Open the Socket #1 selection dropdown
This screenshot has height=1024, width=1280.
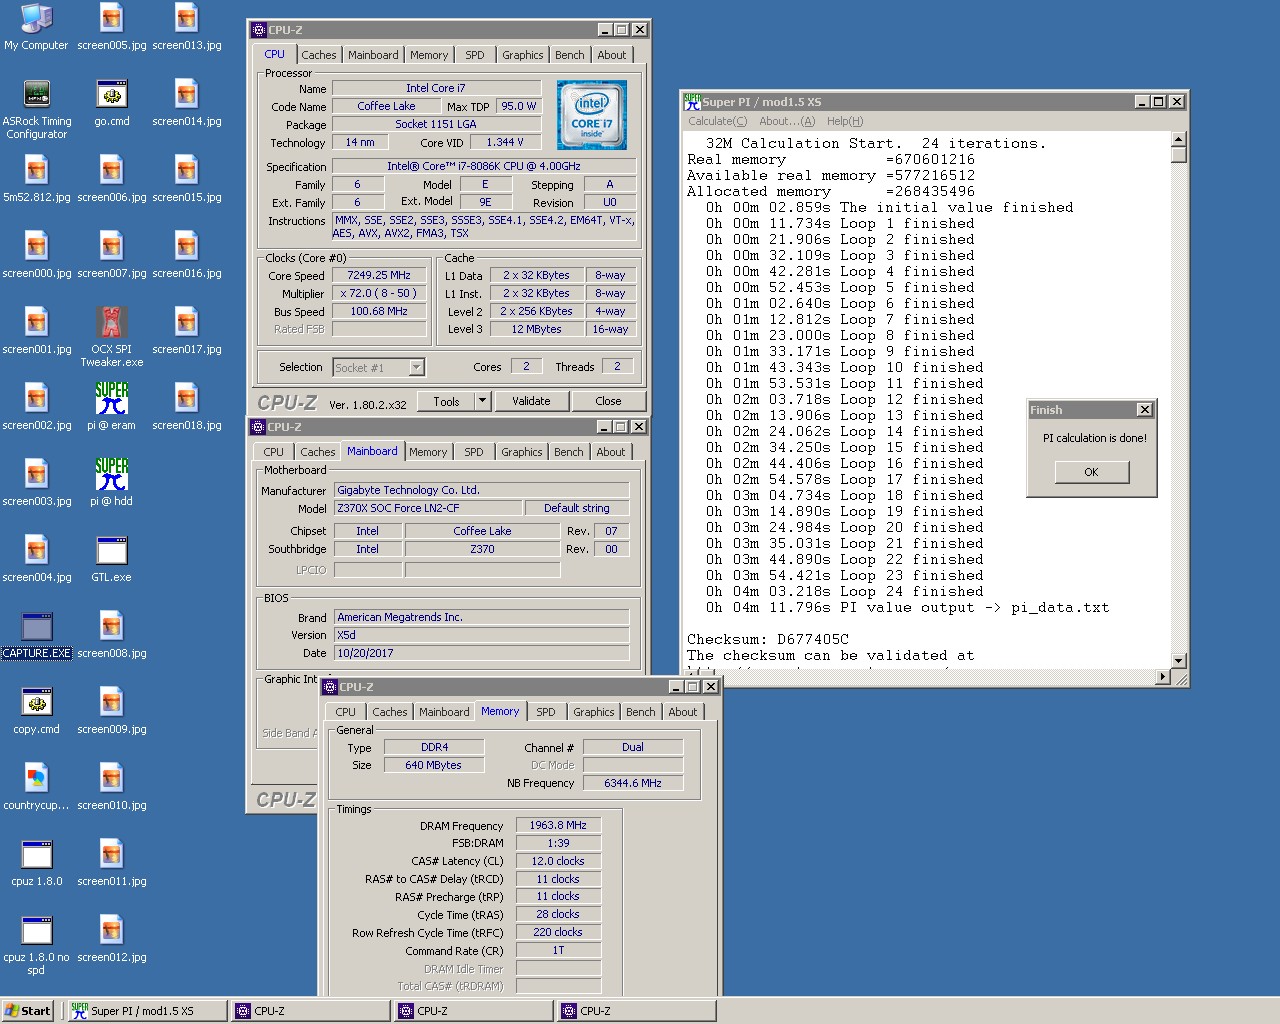(x=417, y=368)
